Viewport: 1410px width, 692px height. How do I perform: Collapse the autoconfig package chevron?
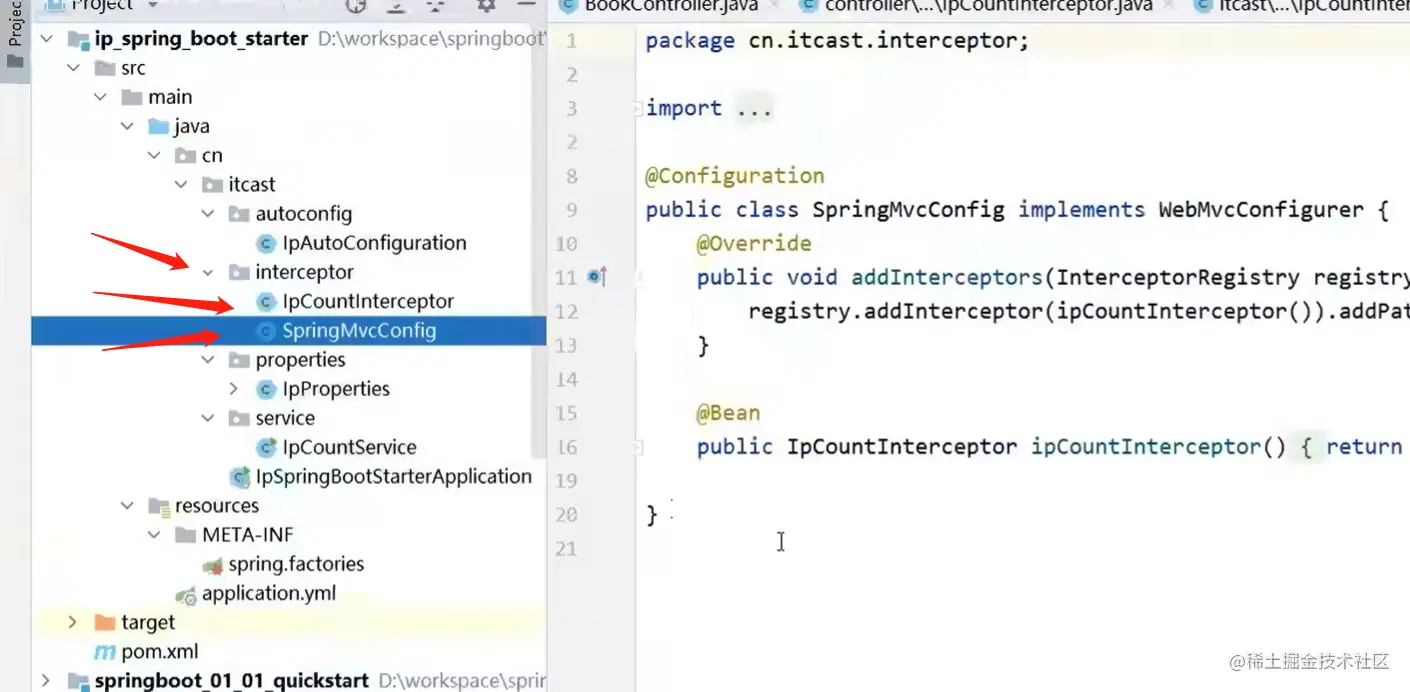(x=208, y=213)
